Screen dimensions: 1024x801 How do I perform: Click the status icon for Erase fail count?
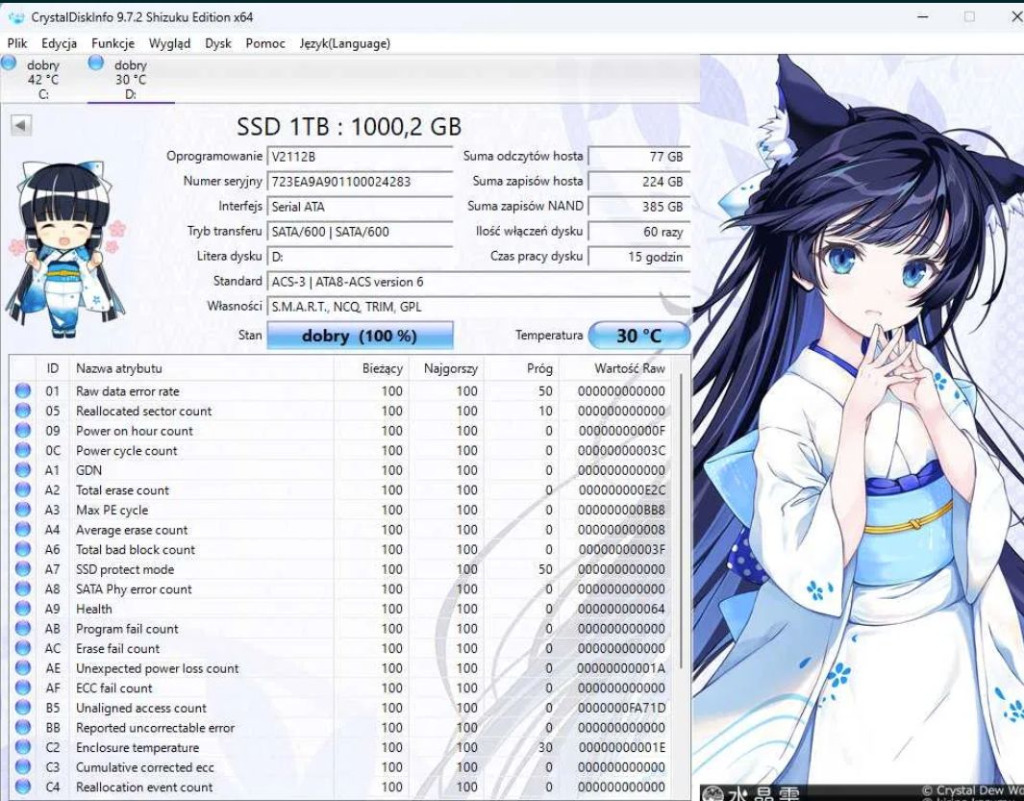click(x=23, y=648)
